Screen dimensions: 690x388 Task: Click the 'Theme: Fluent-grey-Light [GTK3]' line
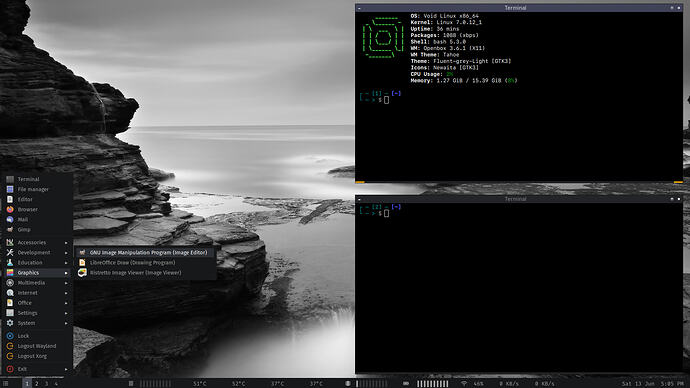pyautogui.click(x=461, y=61)
